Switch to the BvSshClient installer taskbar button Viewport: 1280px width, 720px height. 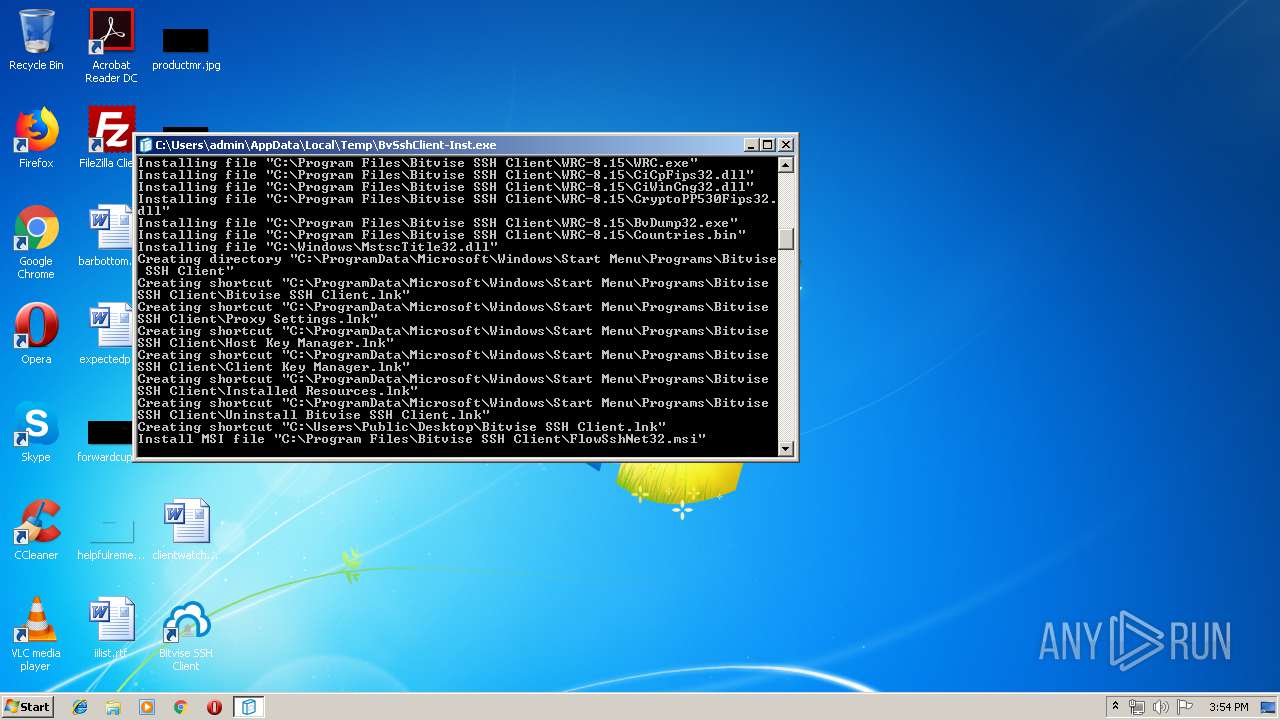click(x=249, y=707)
